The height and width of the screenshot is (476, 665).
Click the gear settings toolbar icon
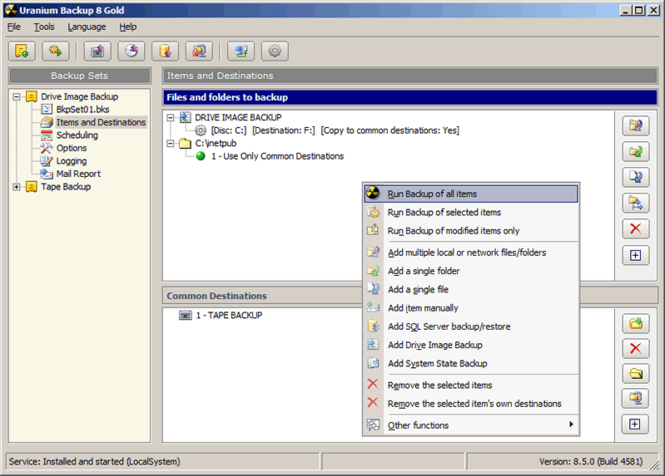(275, 51)
